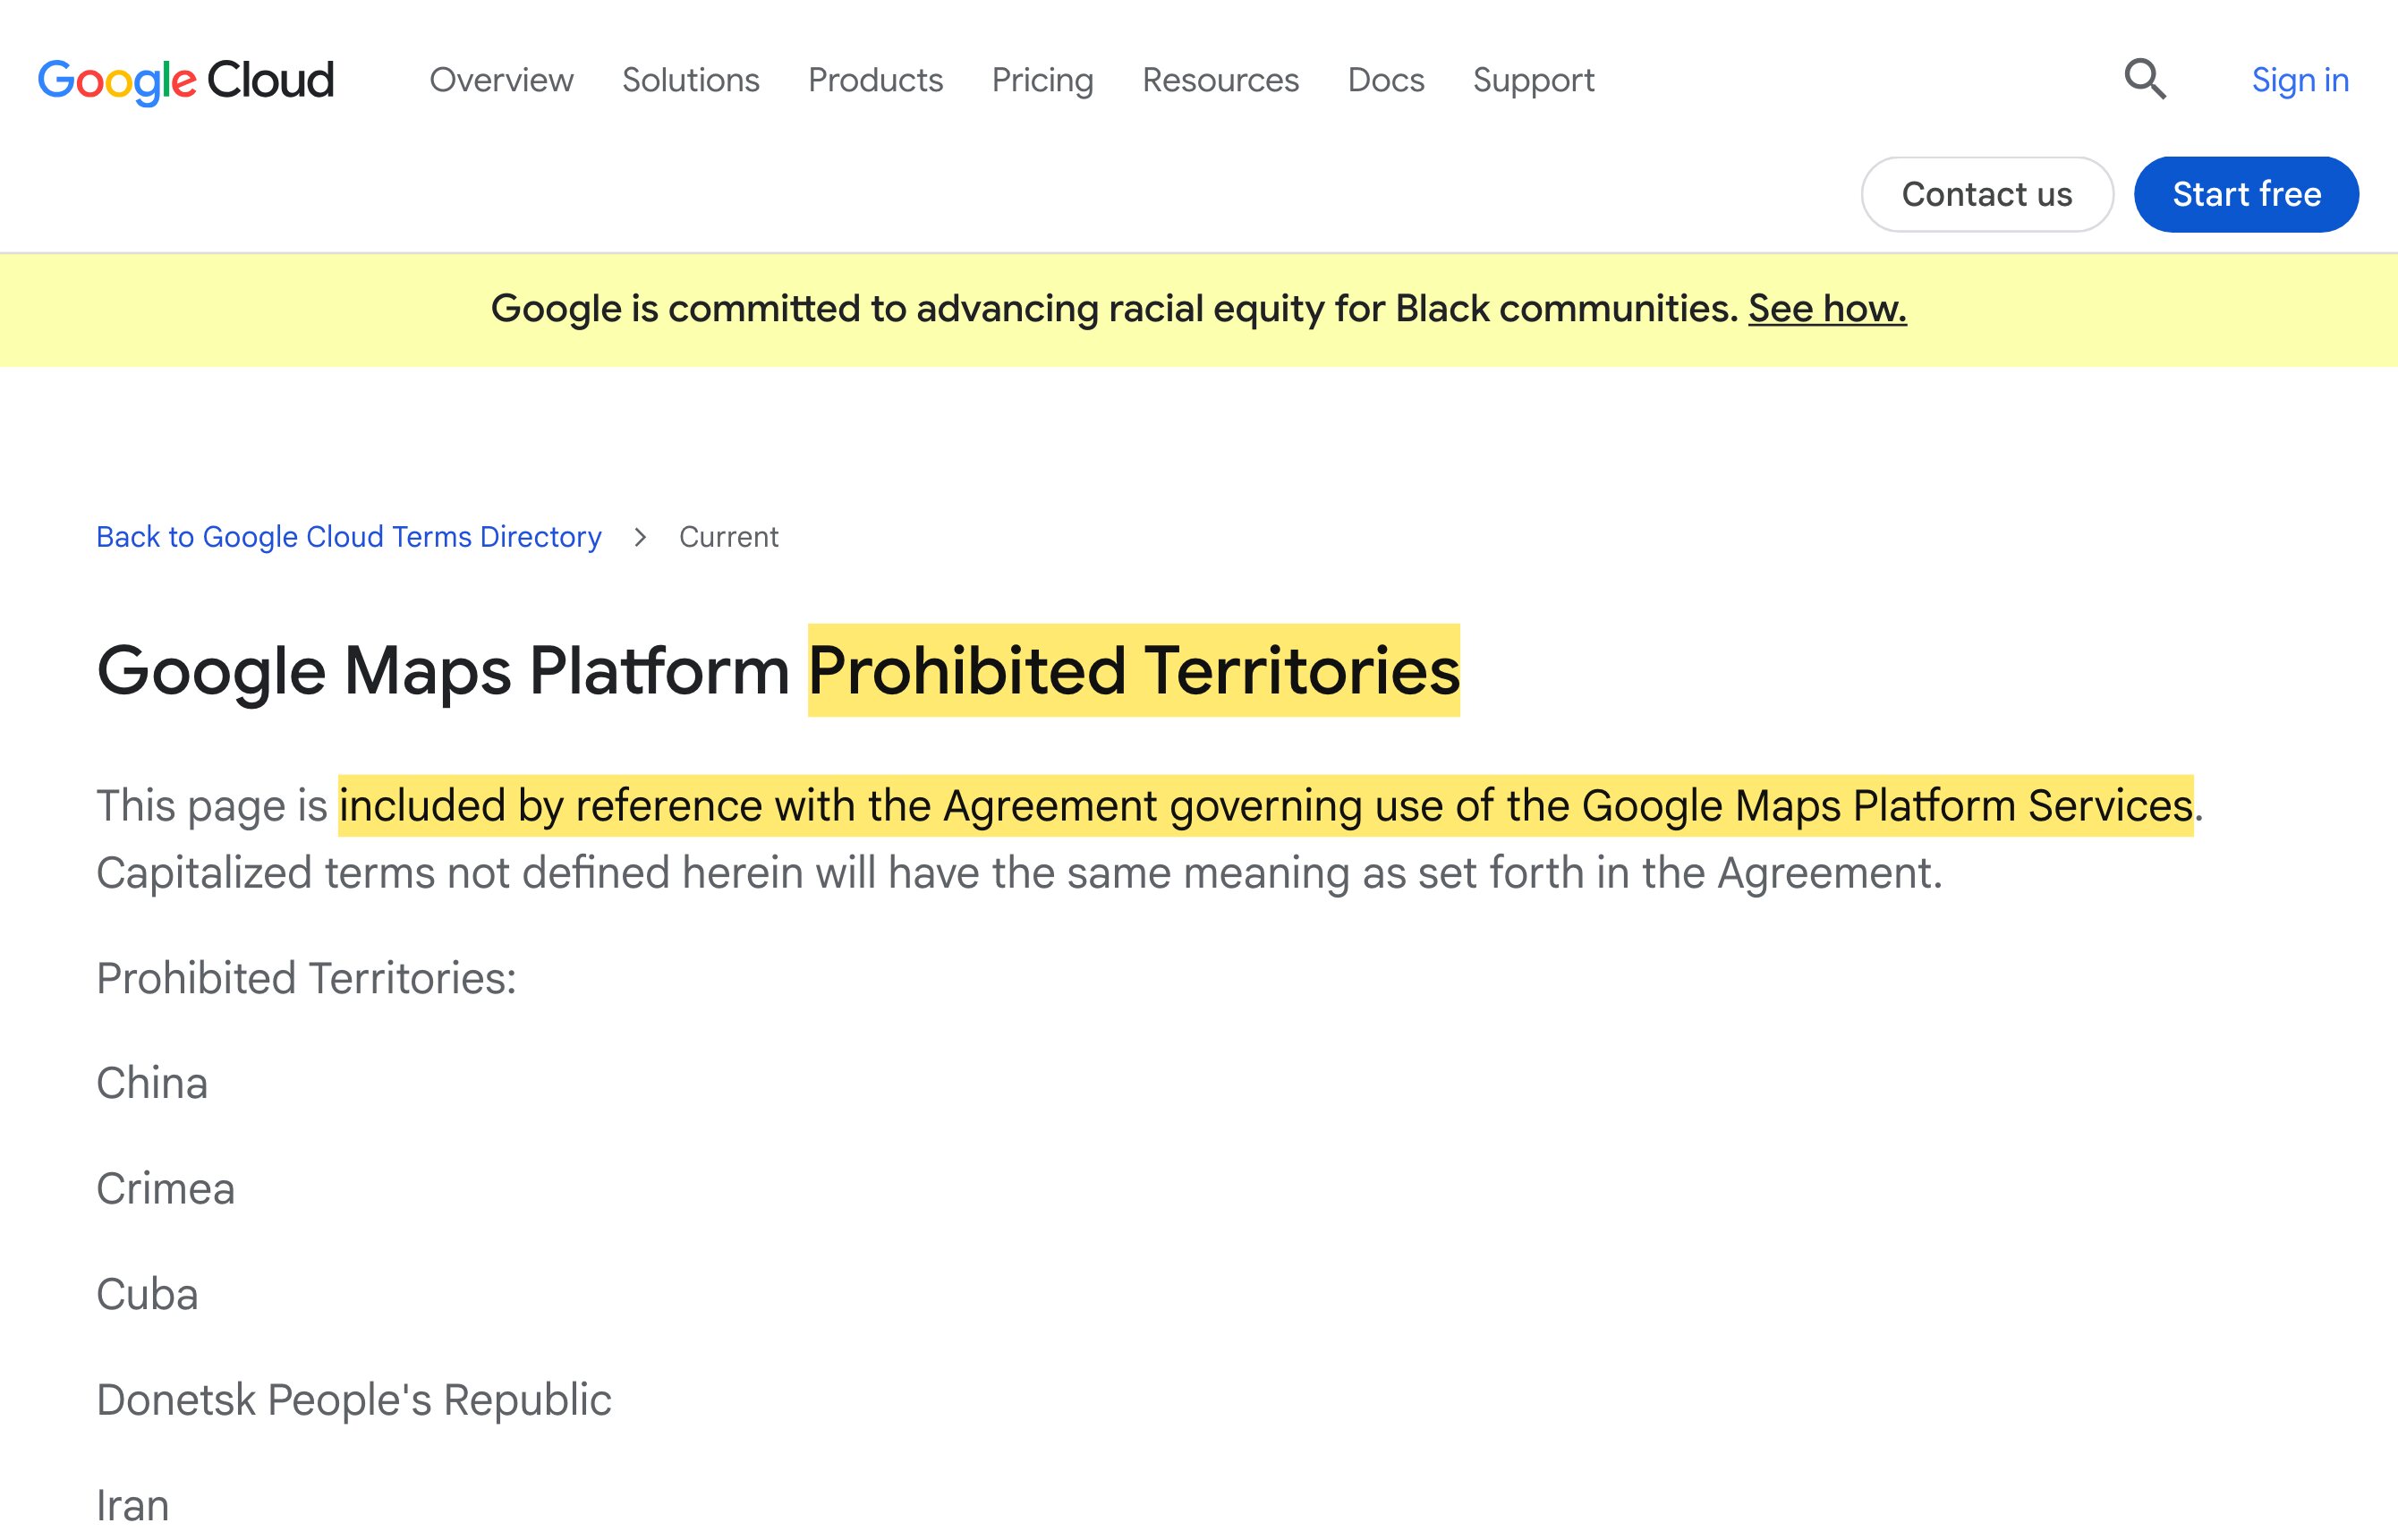This screenshot has width=2398, height=1540.
Task: Click the Google Maps Platform Prohibited Territories heading
Action: coord(778,670)
